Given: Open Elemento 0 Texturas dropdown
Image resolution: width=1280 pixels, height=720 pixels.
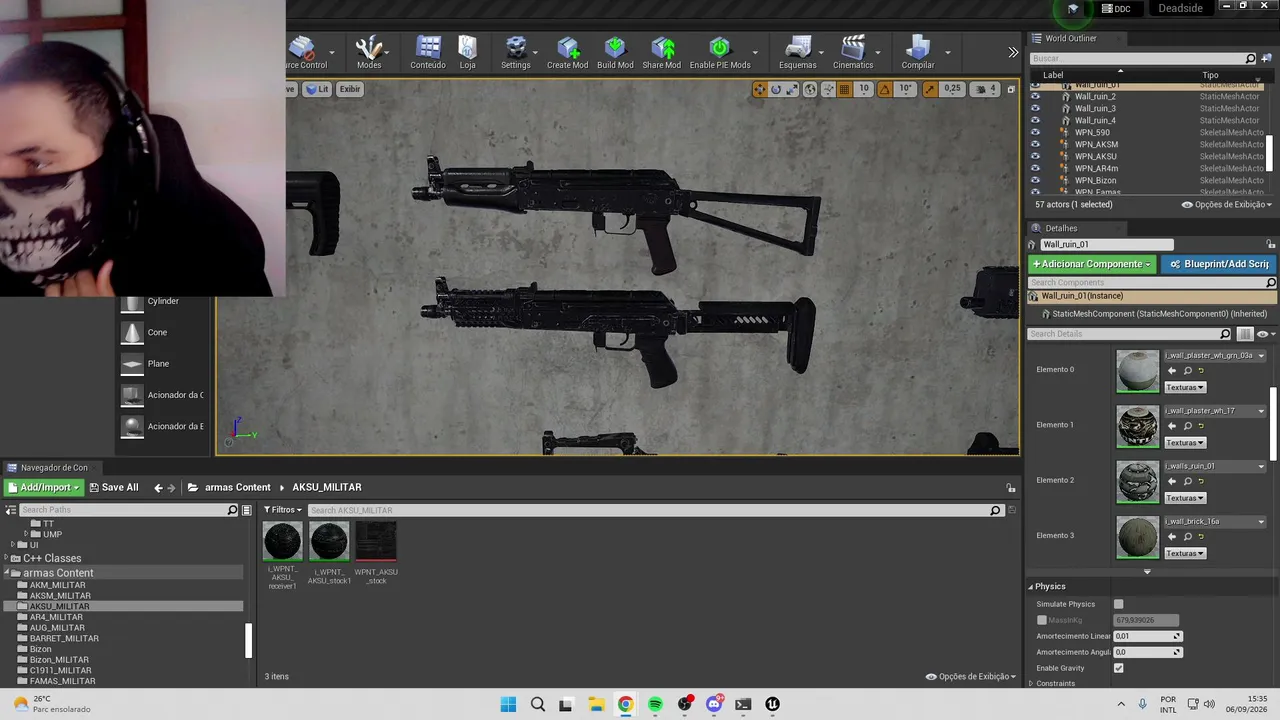Looking at the screenshot, I should (1185, 387).
